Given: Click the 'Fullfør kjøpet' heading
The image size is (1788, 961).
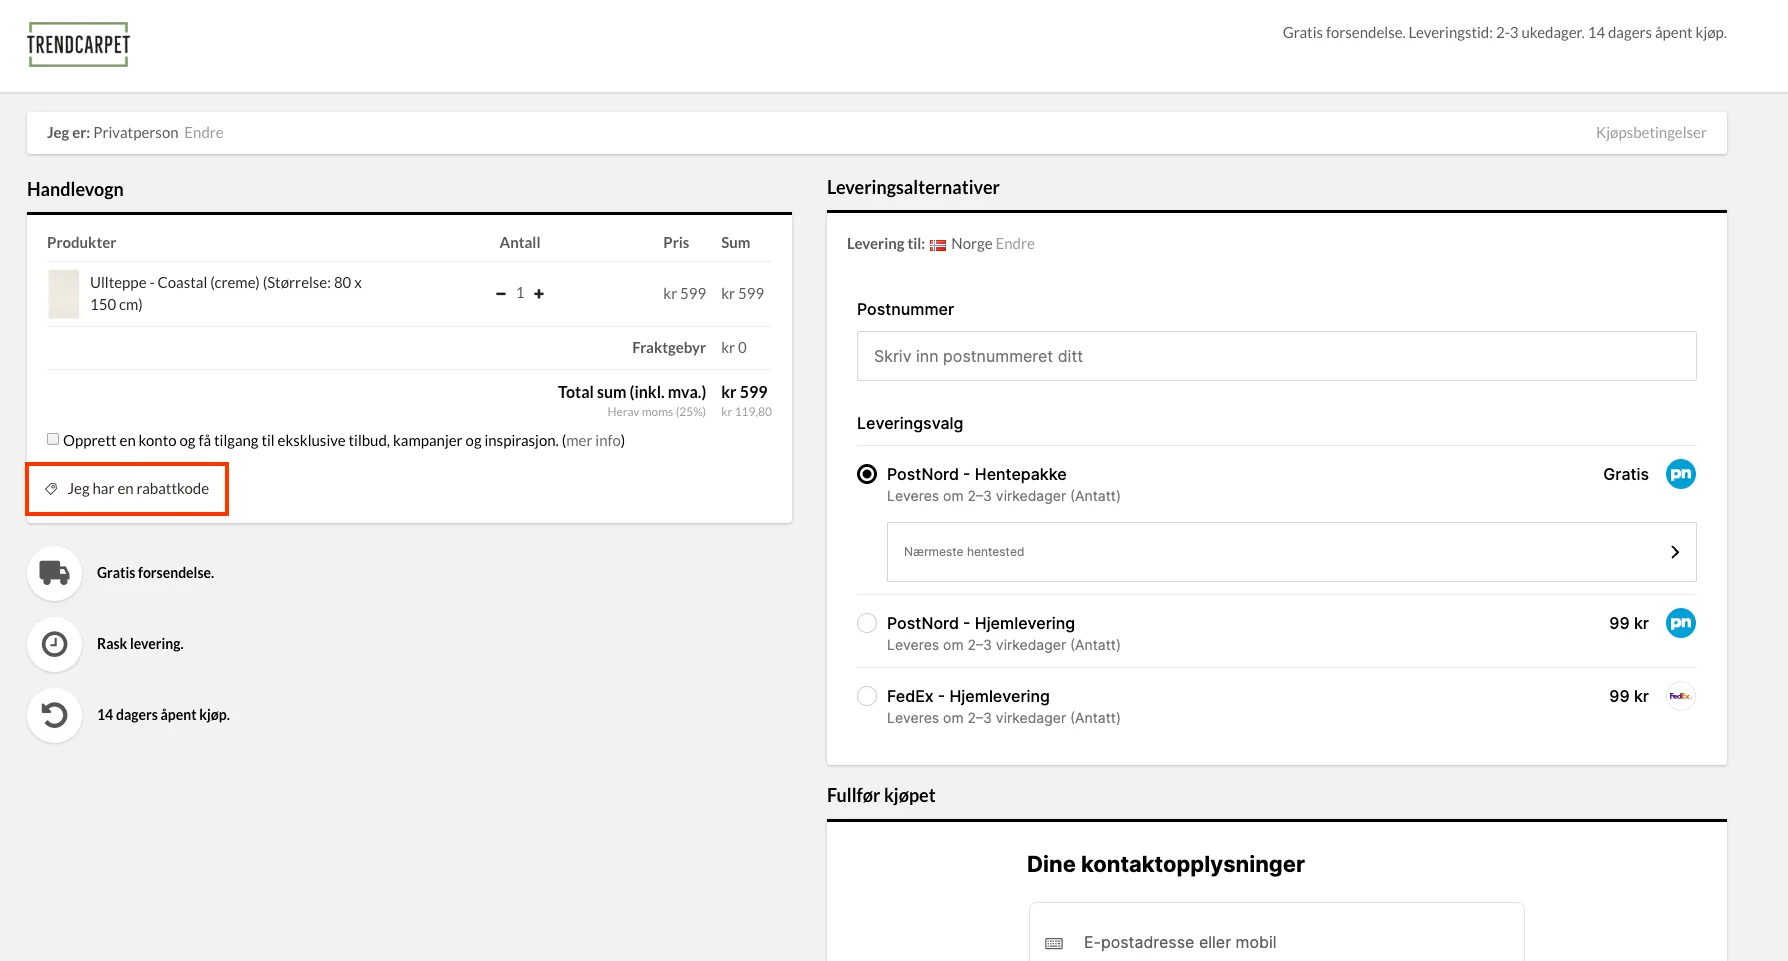Looking at the screenshot, I should 881,795.
